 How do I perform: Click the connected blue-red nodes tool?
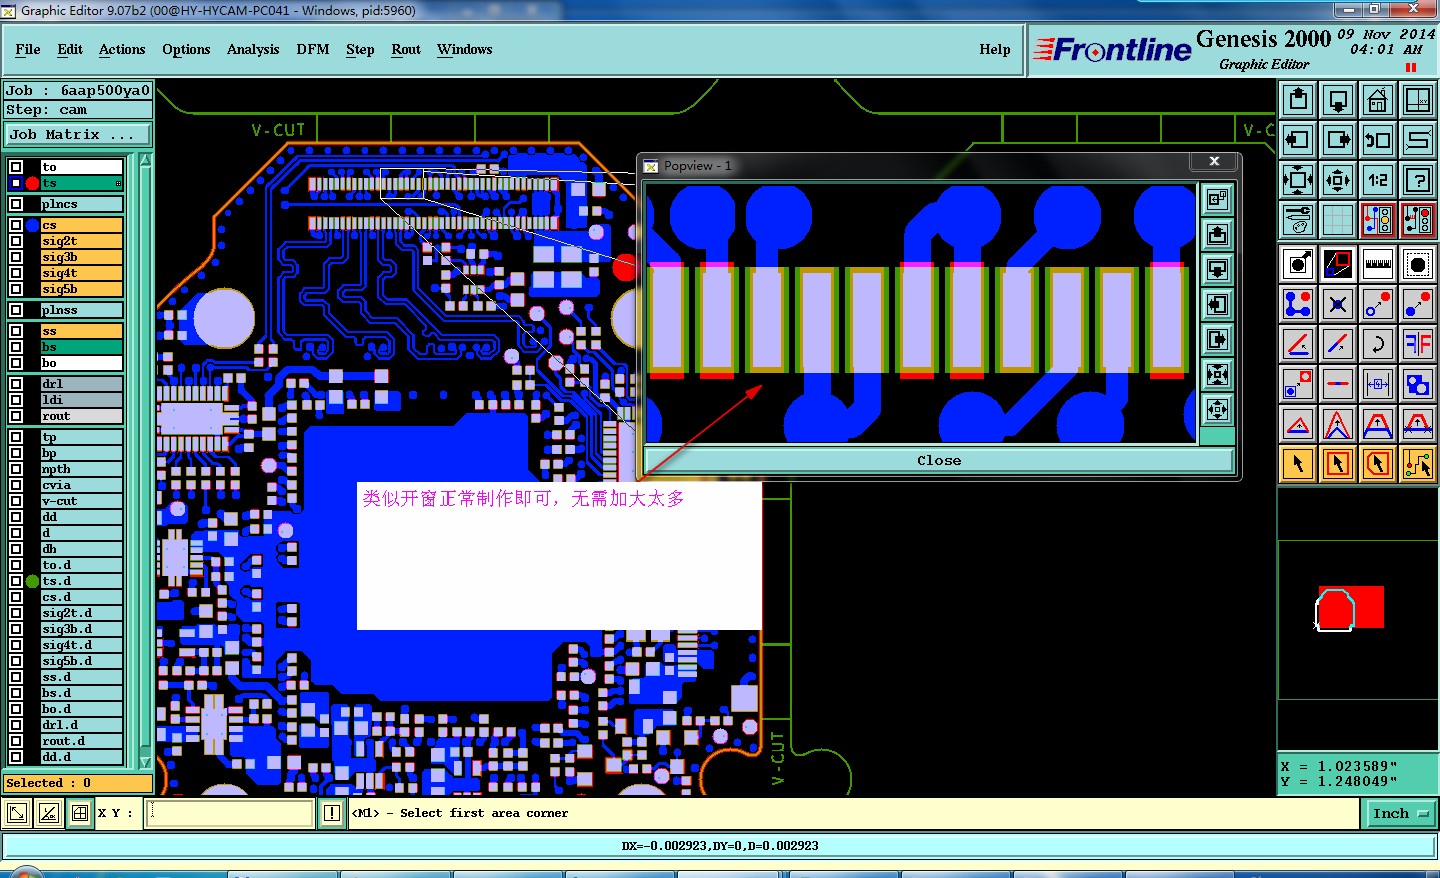click(1298, 304)
